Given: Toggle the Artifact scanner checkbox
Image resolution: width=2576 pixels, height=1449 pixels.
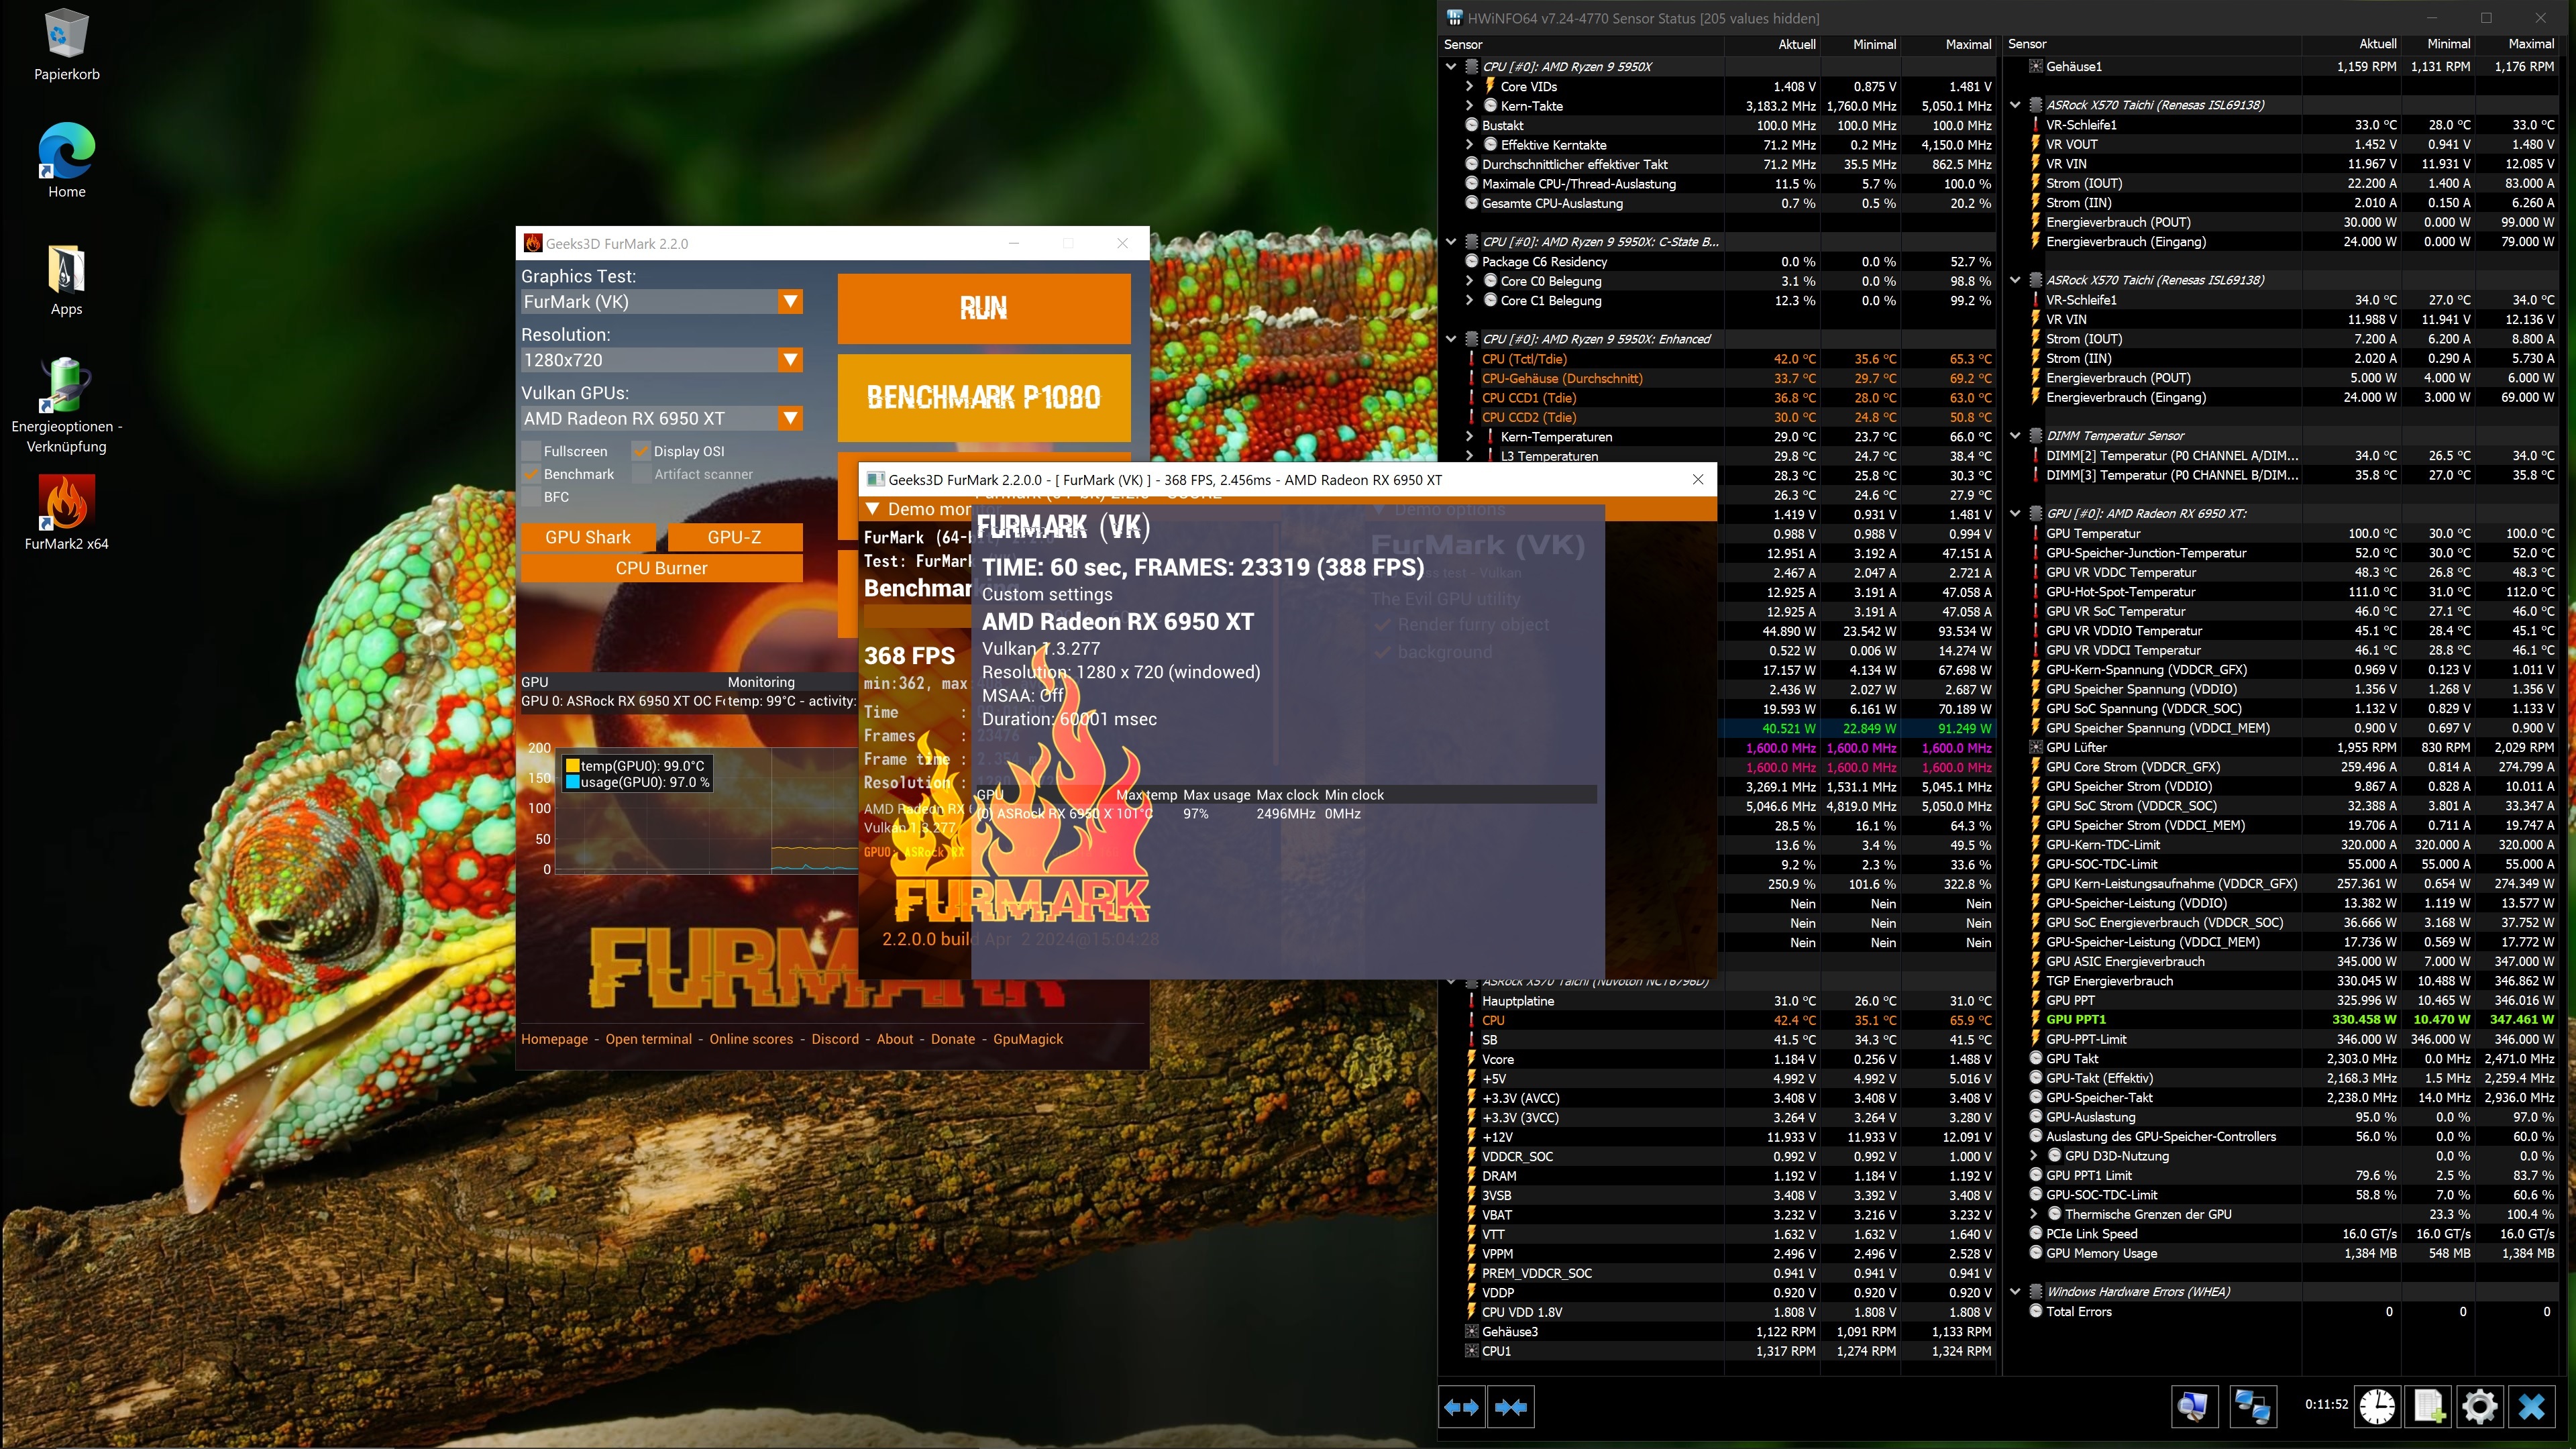Looking at the screenshot, I should coord(641,474).
